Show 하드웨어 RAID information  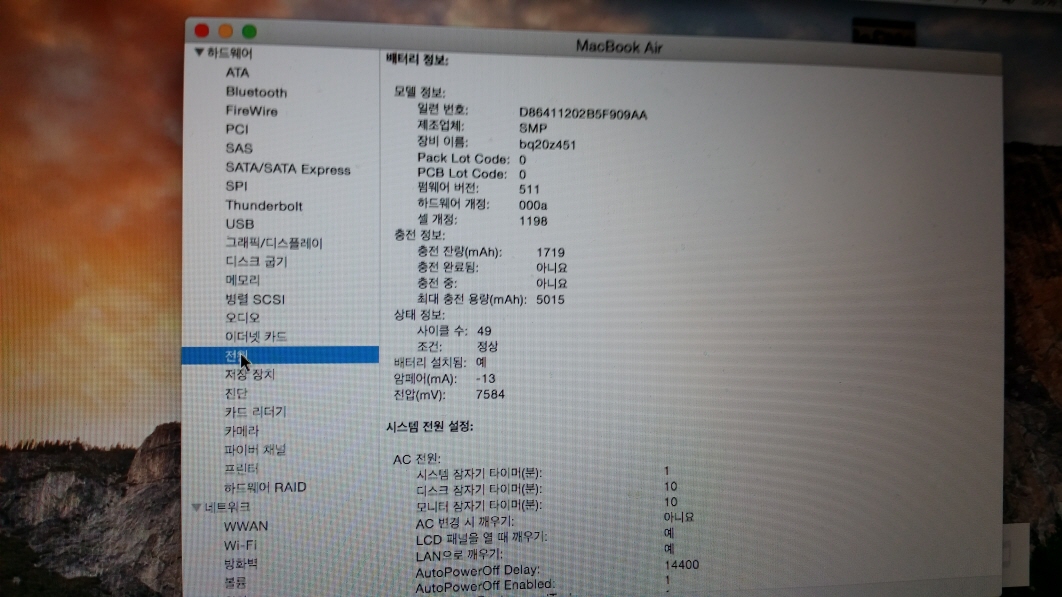265,488
